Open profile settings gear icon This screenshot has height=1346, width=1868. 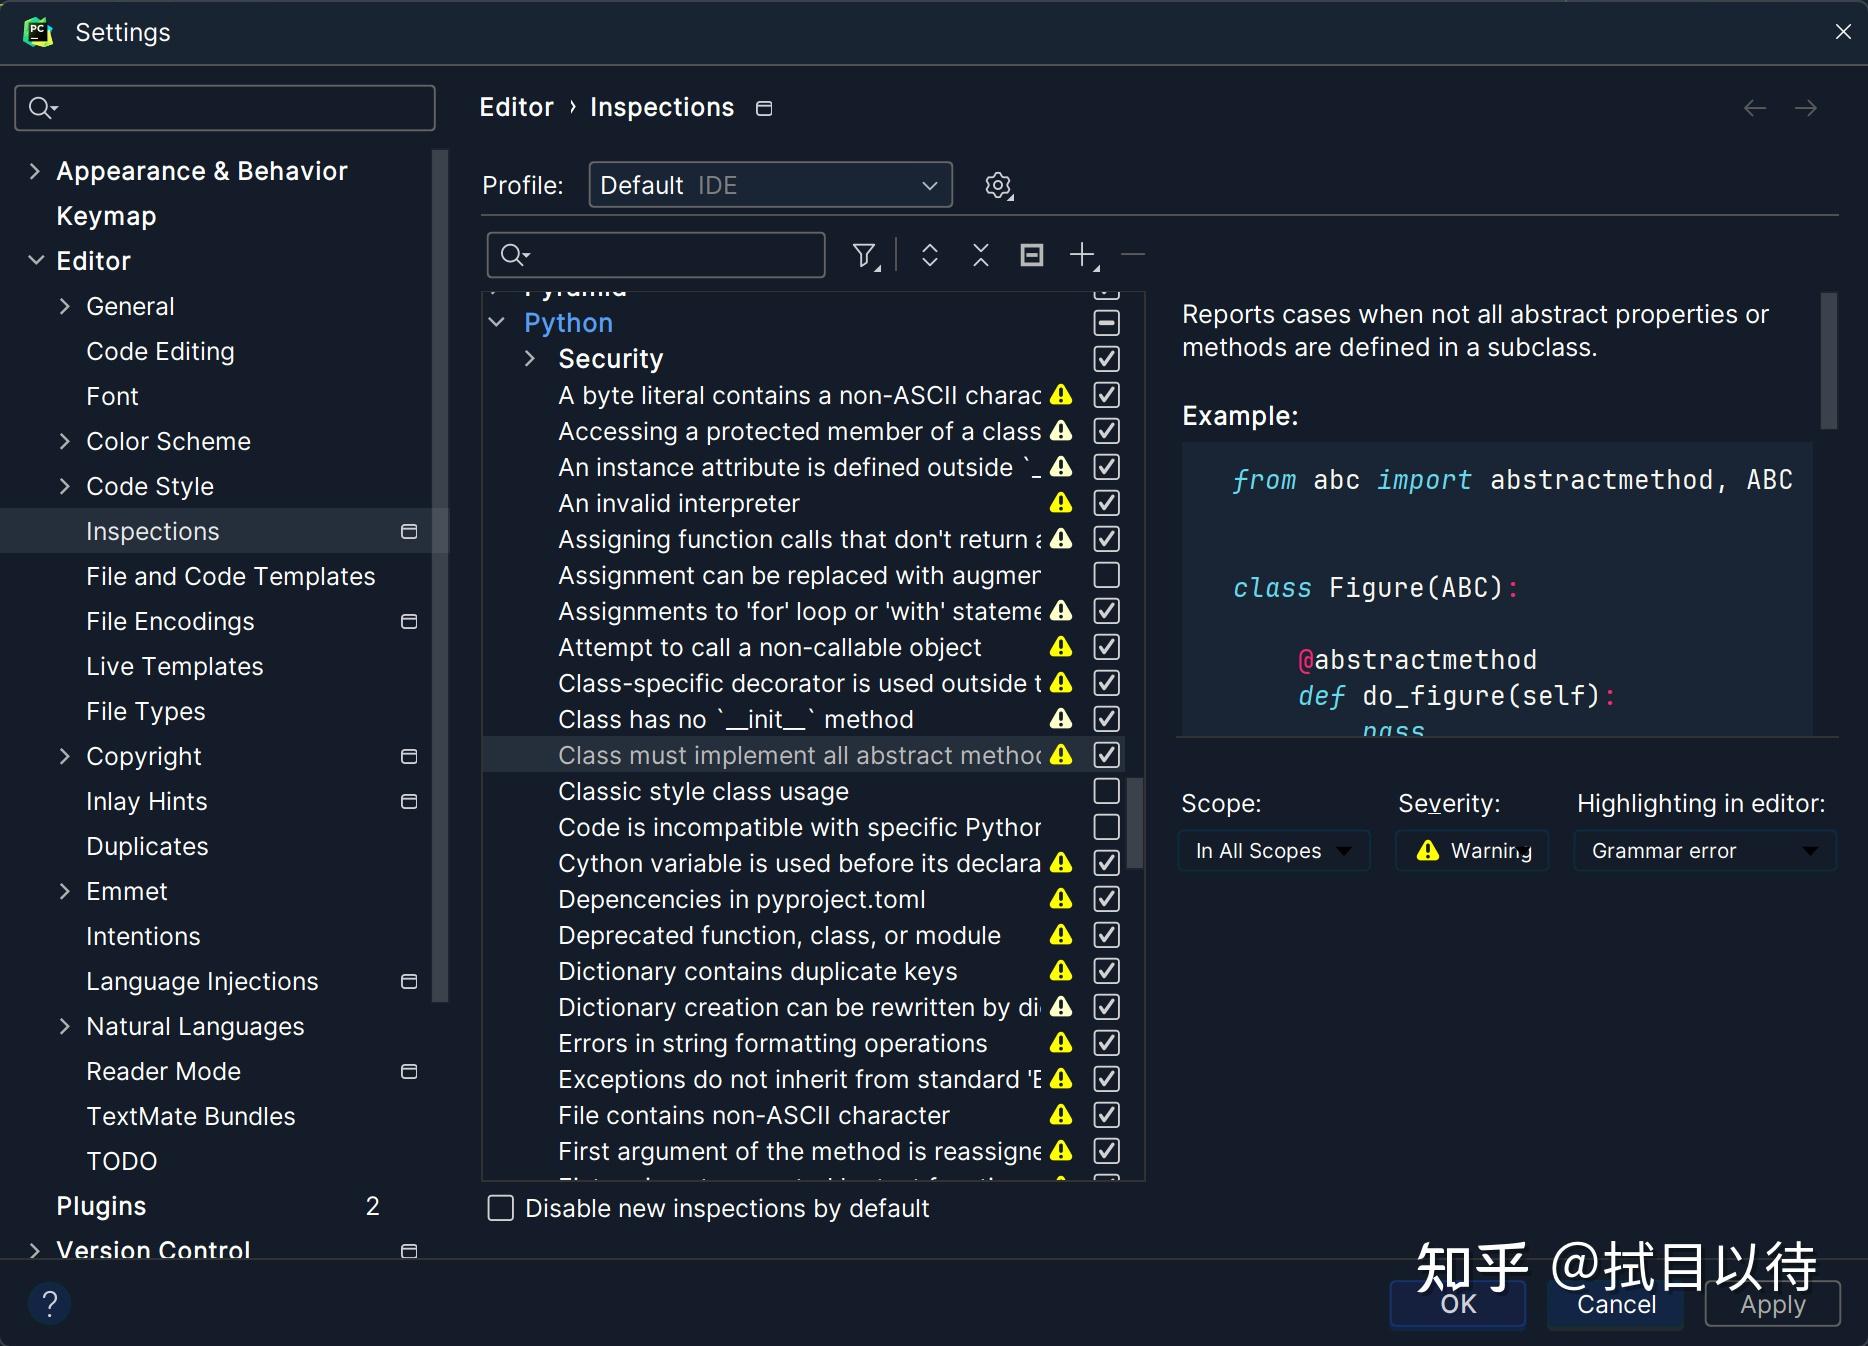point(997,185)
